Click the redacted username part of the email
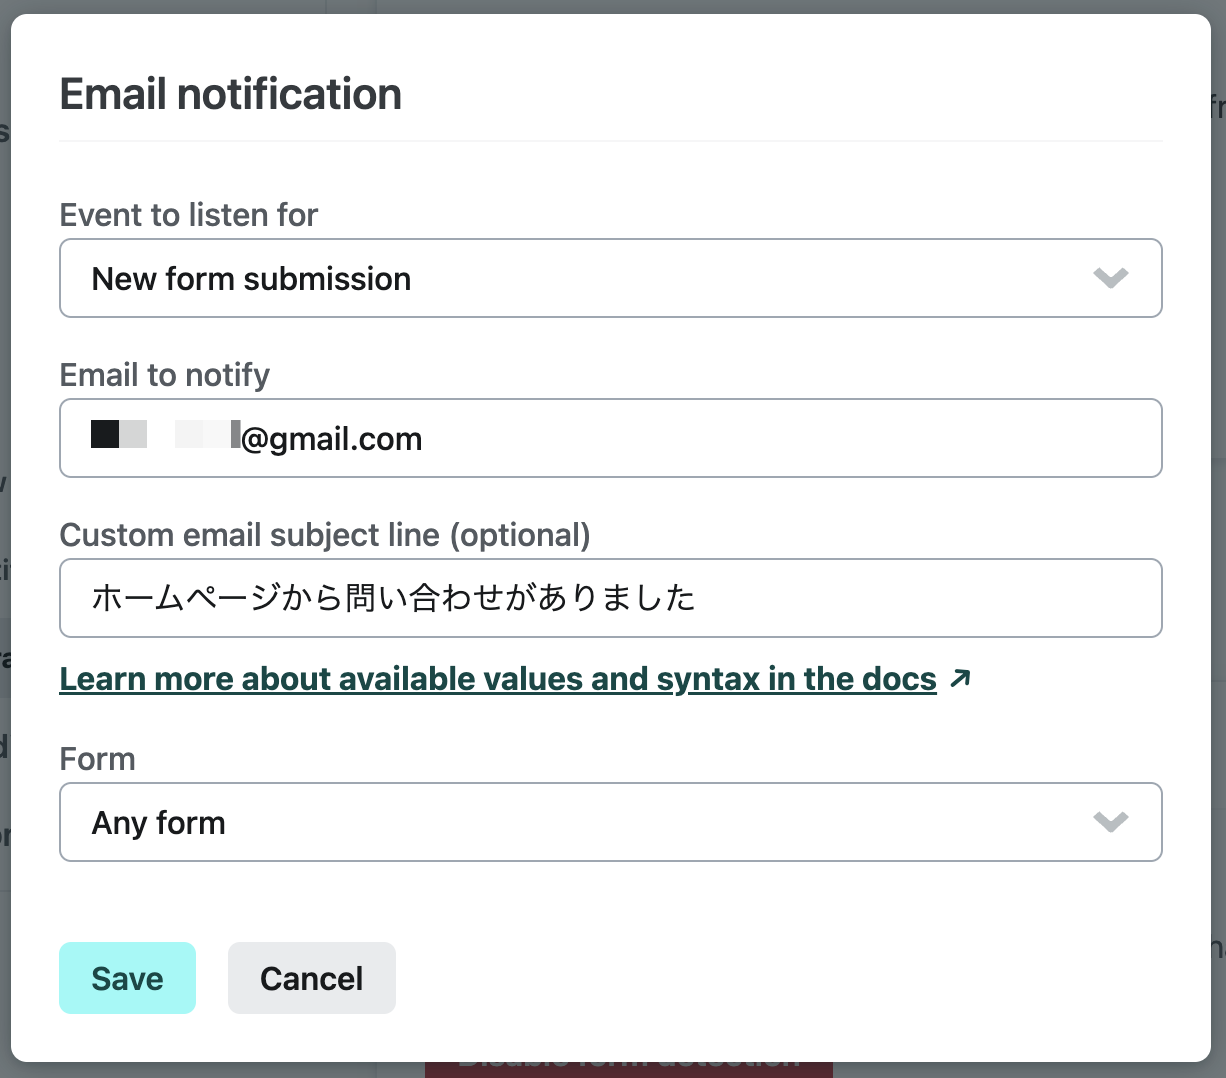Screen dimensions: 1226x1078 pos(165,435)
